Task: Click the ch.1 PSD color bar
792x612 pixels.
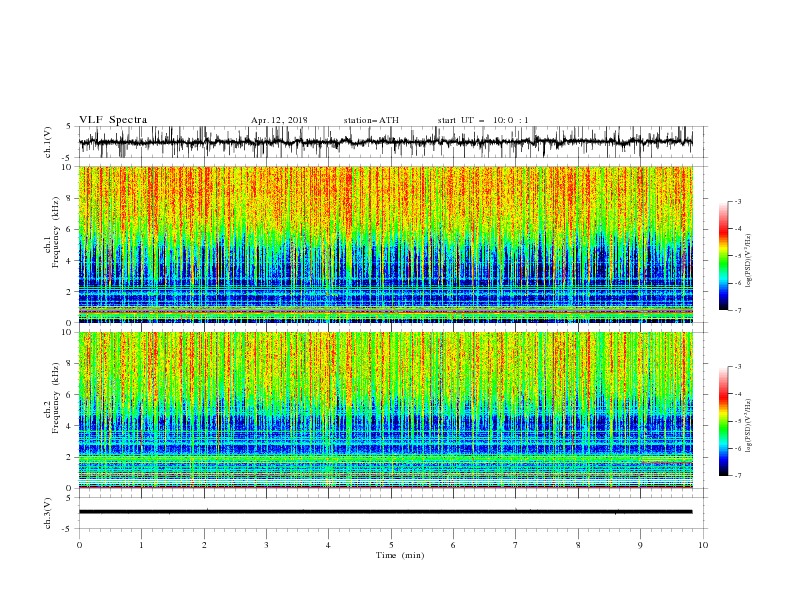Action: [724, 256]
